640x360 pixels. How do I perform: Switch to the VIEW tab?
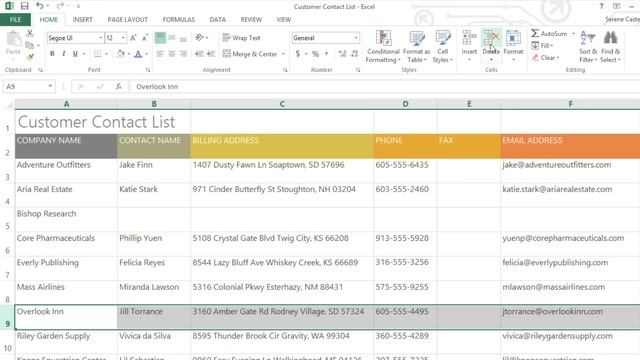pos(284,20)
